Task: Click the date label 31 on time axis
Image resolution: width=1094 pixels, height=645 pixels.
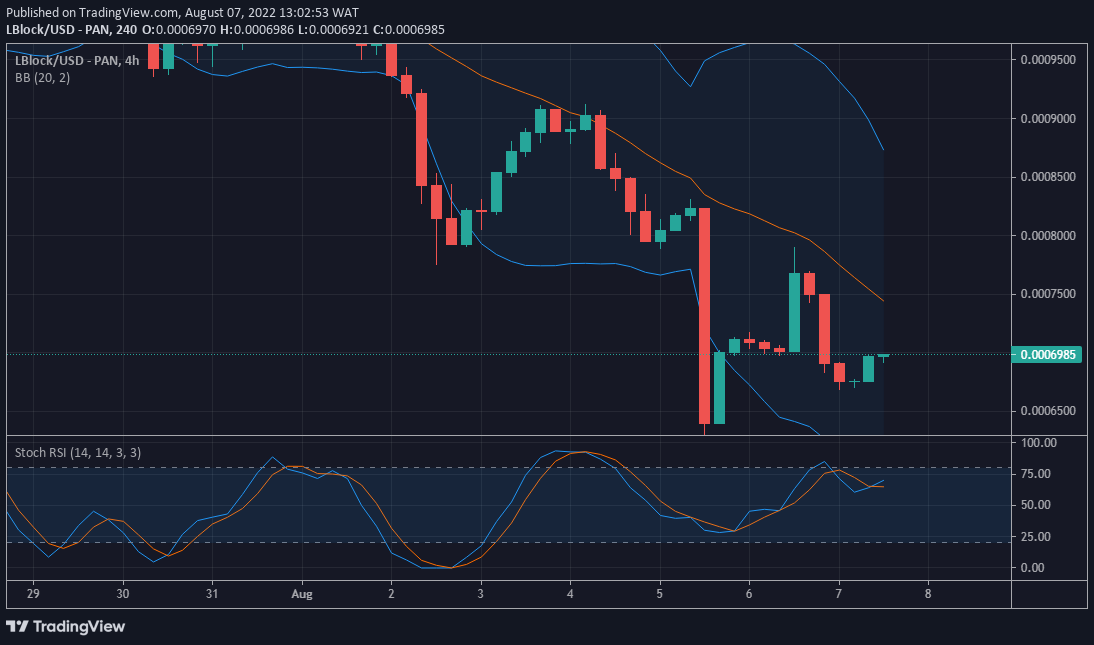Action: pos(212,594)
